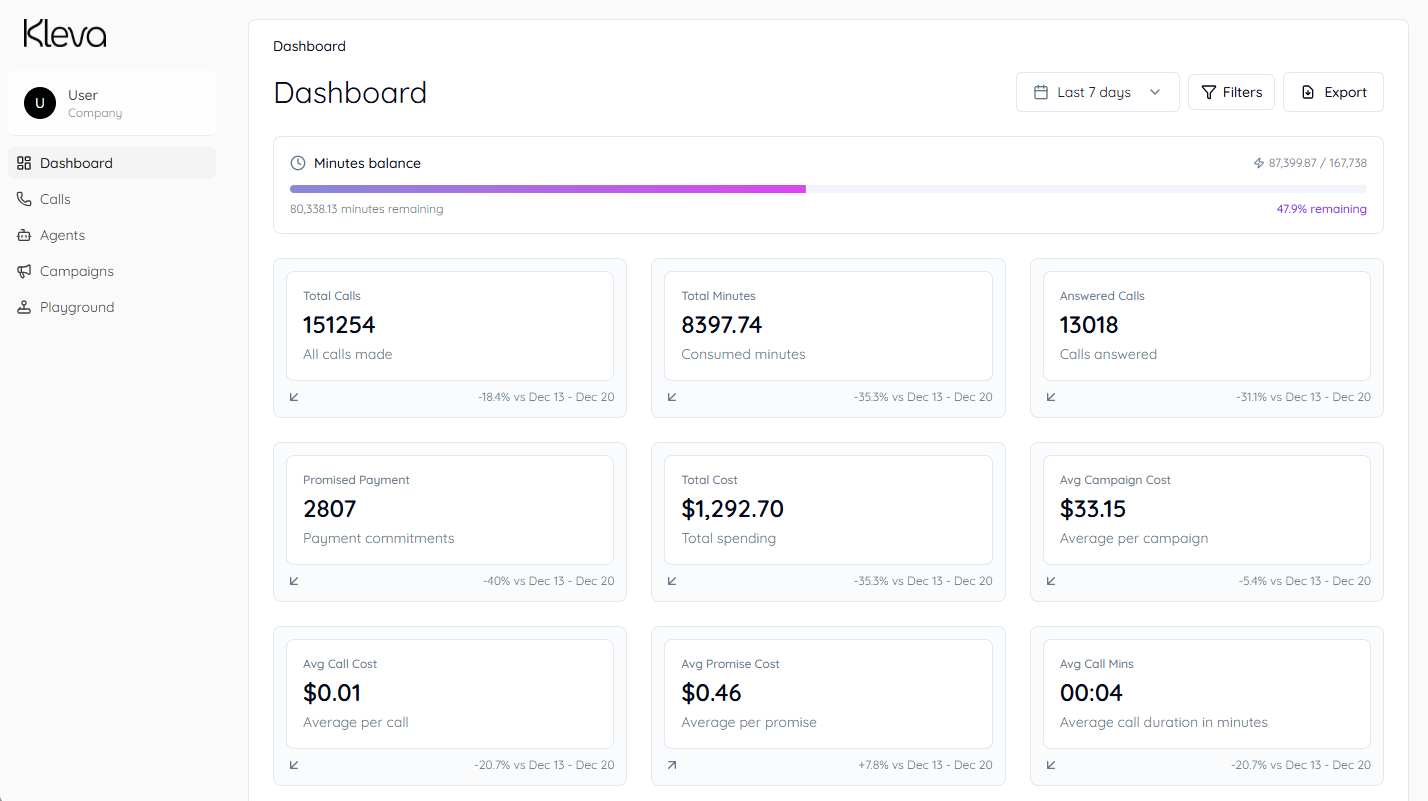Click the Dashboard breadcrumb link
This screenshot has width=1428, height=801.
[x=309, y=46]
